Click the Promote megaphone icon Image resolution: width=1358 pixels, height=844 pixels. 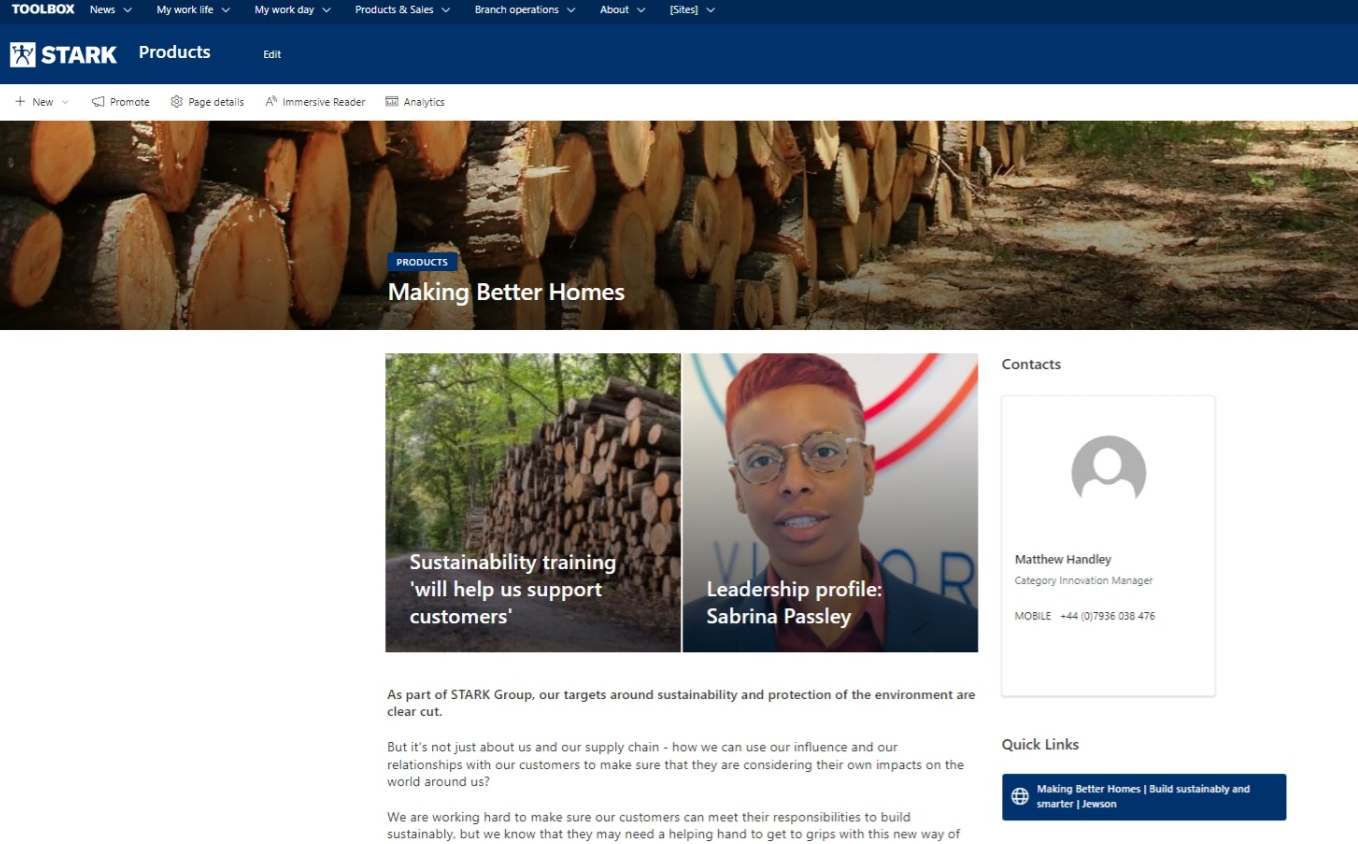pos(98,102)
